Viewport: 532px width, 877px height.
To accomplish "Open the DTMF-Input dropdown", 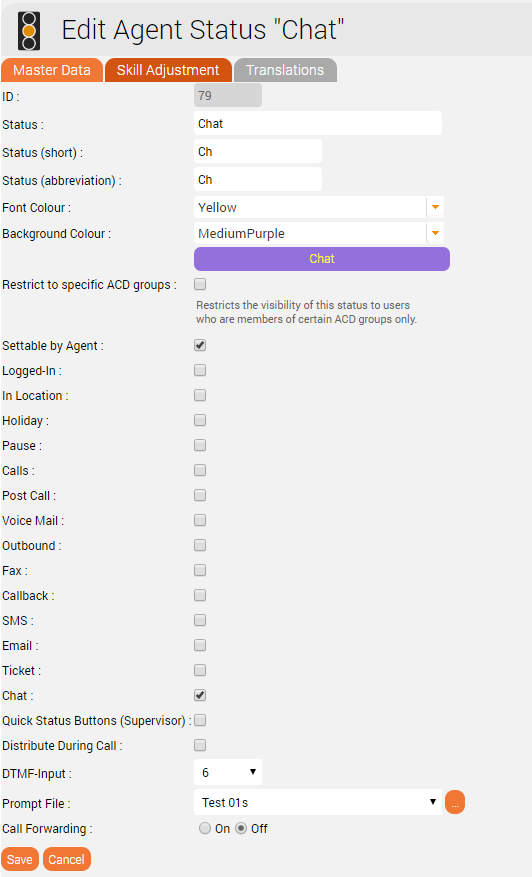I will (228, 772).
